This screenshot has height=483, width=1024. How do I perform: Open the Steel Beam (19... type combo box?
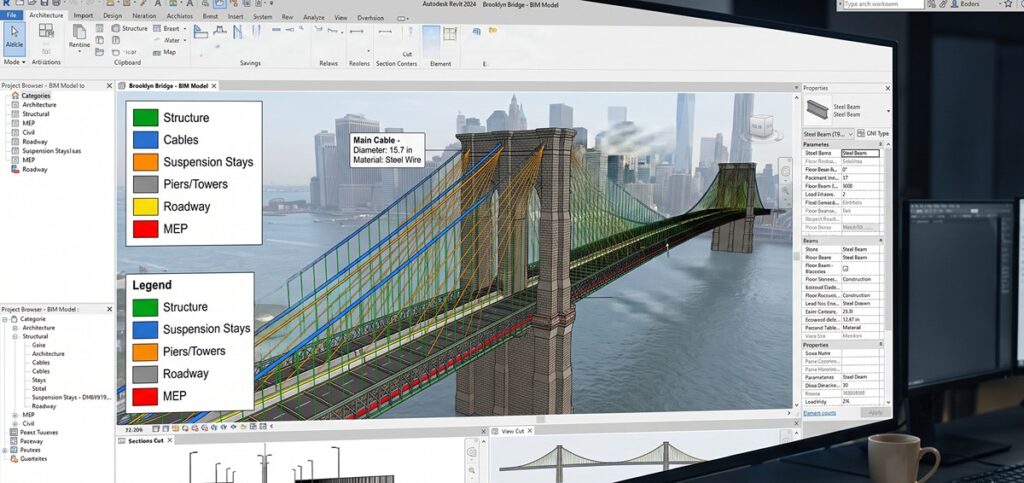[x=827, y=133]
